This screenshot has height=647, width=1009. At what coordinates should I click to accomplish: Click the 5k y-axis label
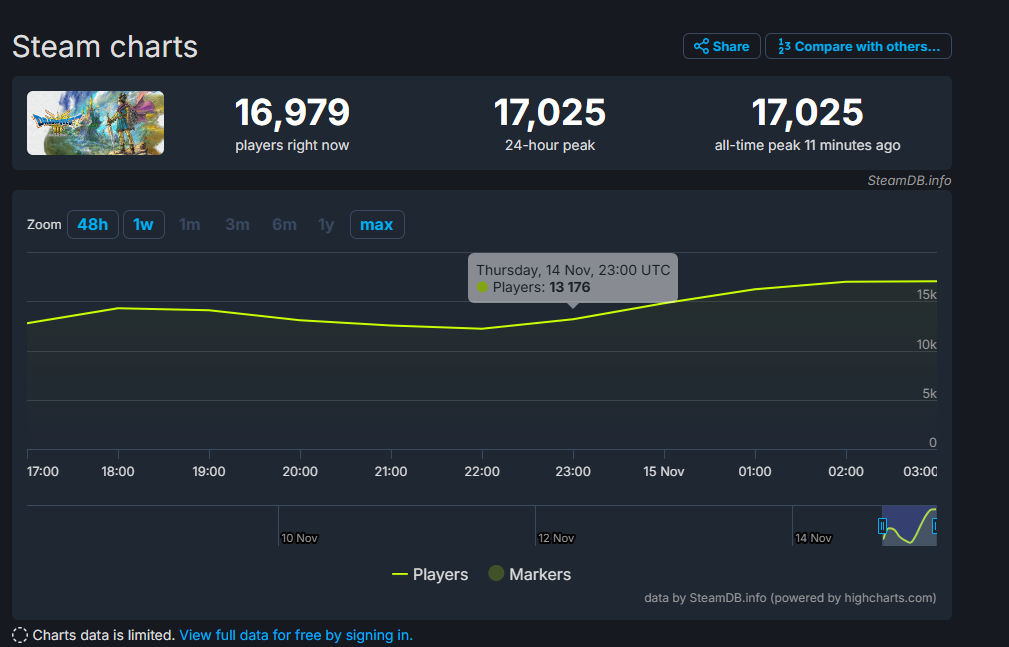pos(929,393)
